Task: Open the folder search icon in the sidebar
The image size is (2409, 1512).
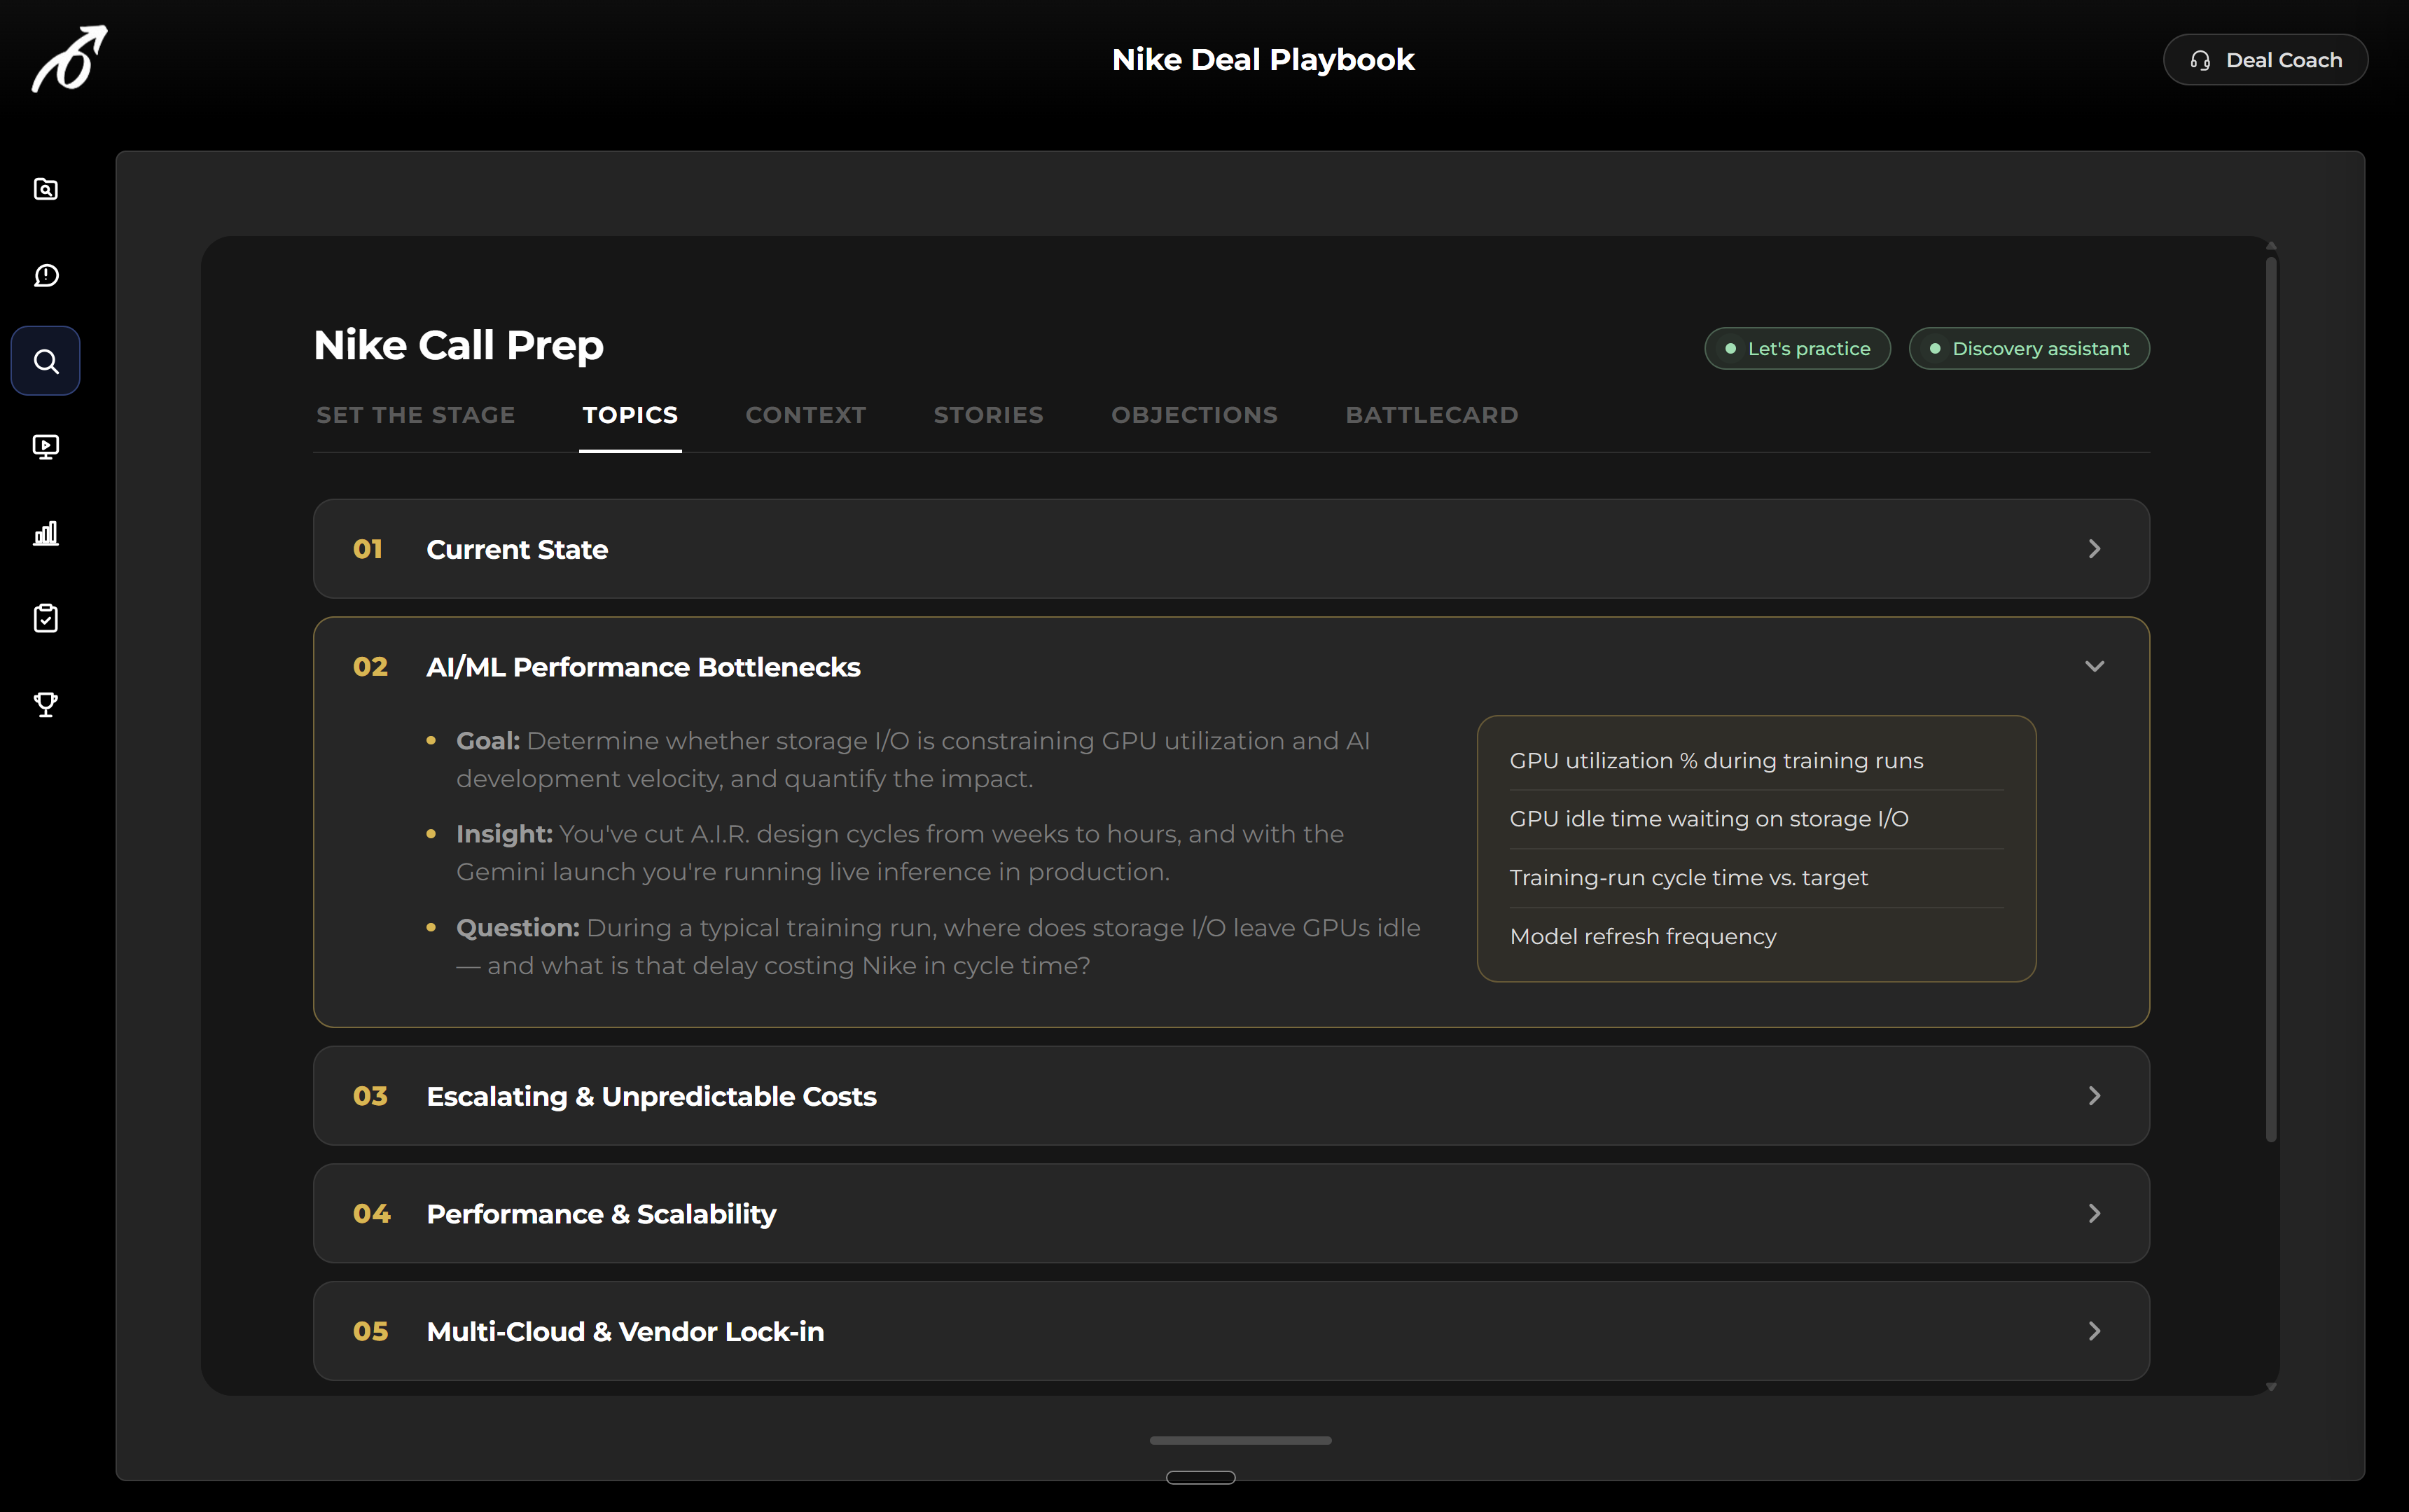Action: pos(46,189)
